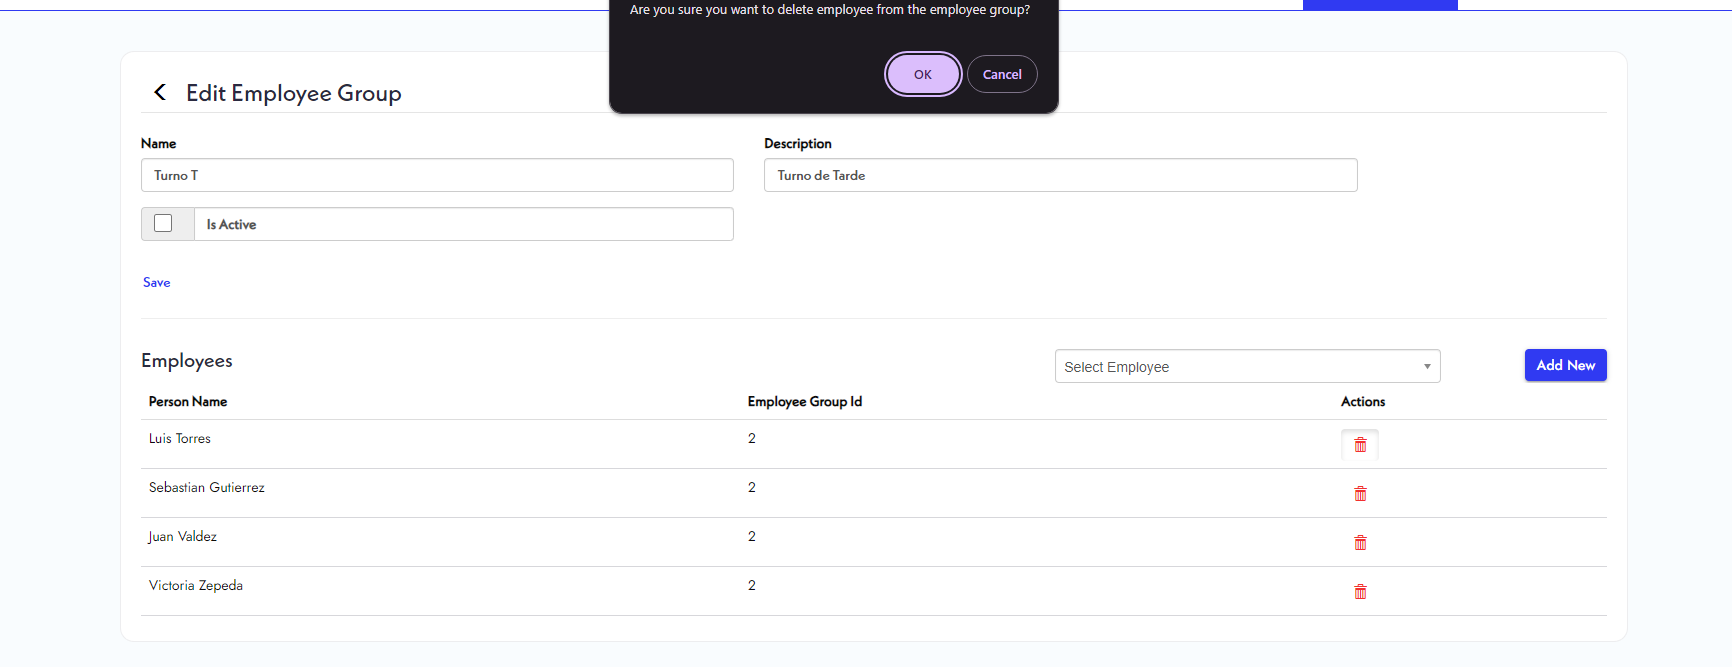
Task: Click delete icon in Victoria Zepeda row
Action: click(x=1360, y=592)
